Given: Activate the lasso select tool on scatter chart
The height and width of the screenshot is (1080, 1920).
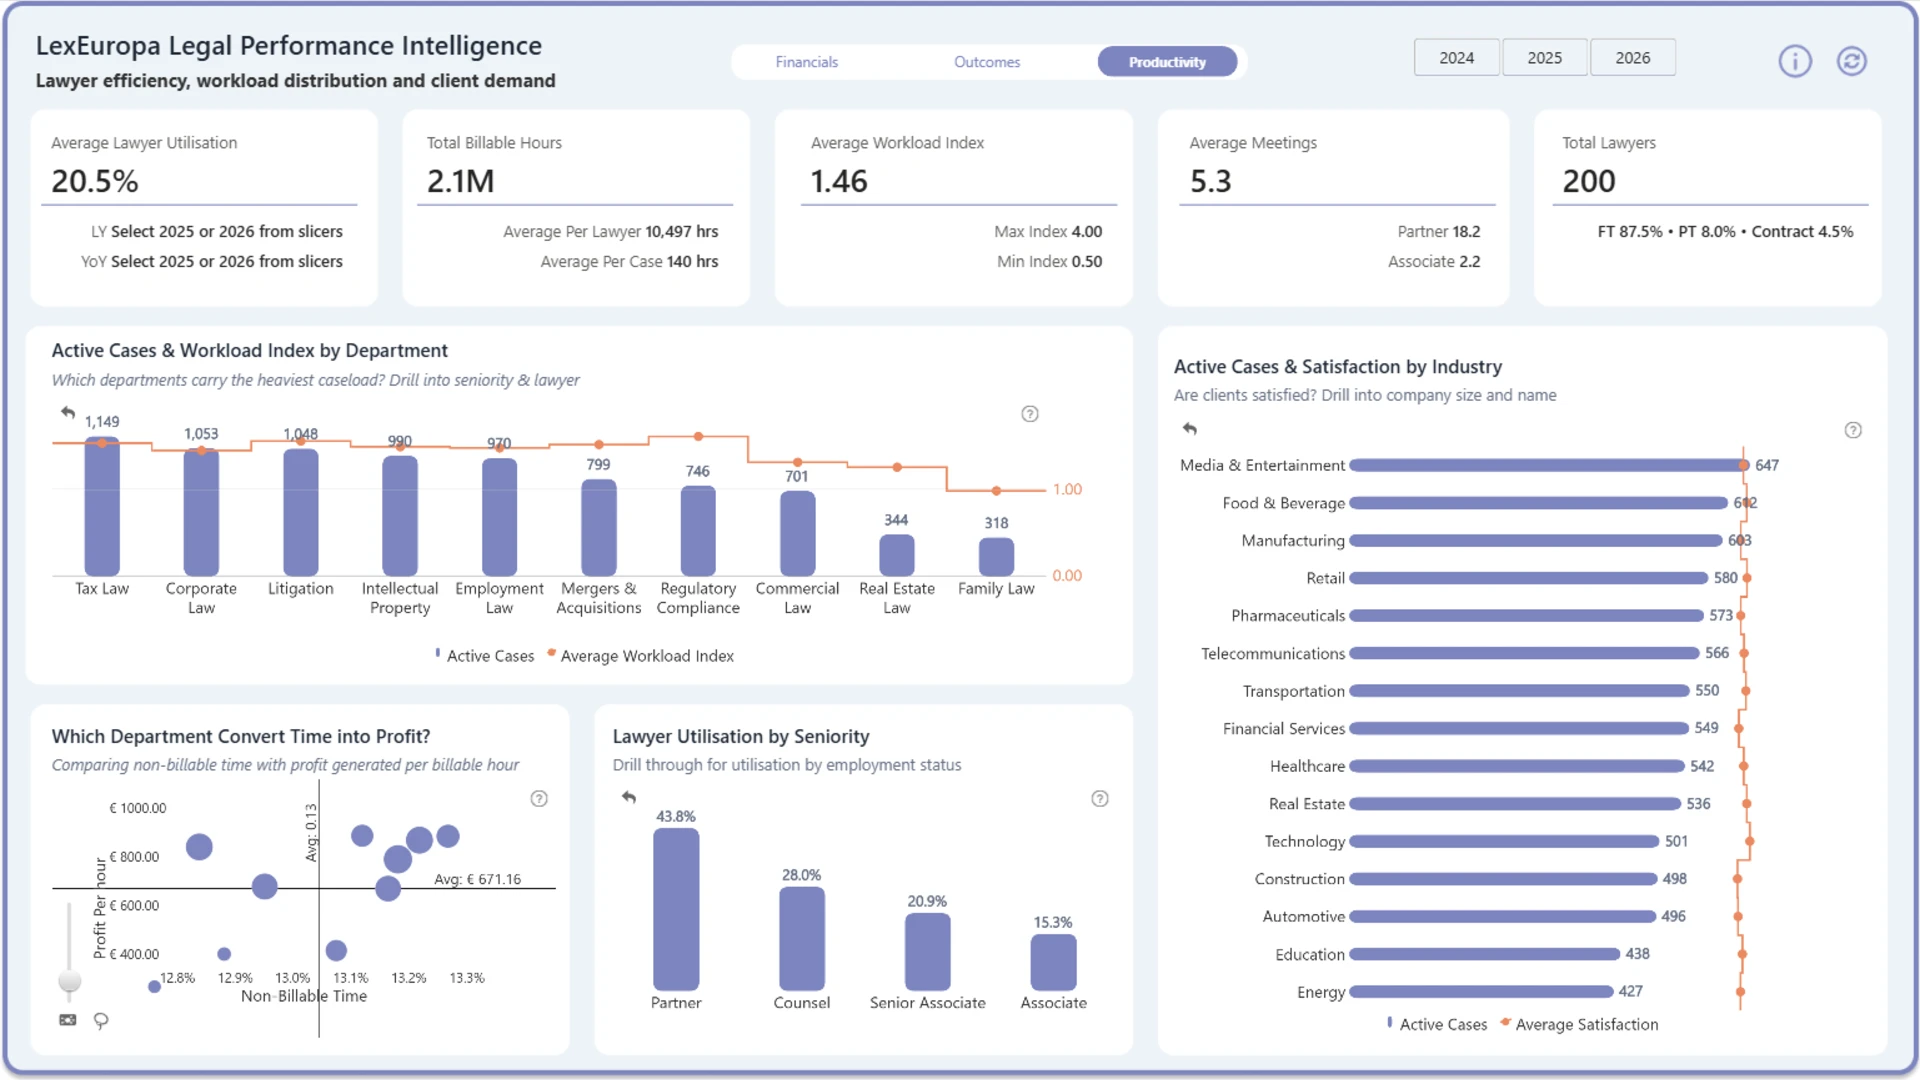Looking at the screenshot, I should pos(101,1021).
